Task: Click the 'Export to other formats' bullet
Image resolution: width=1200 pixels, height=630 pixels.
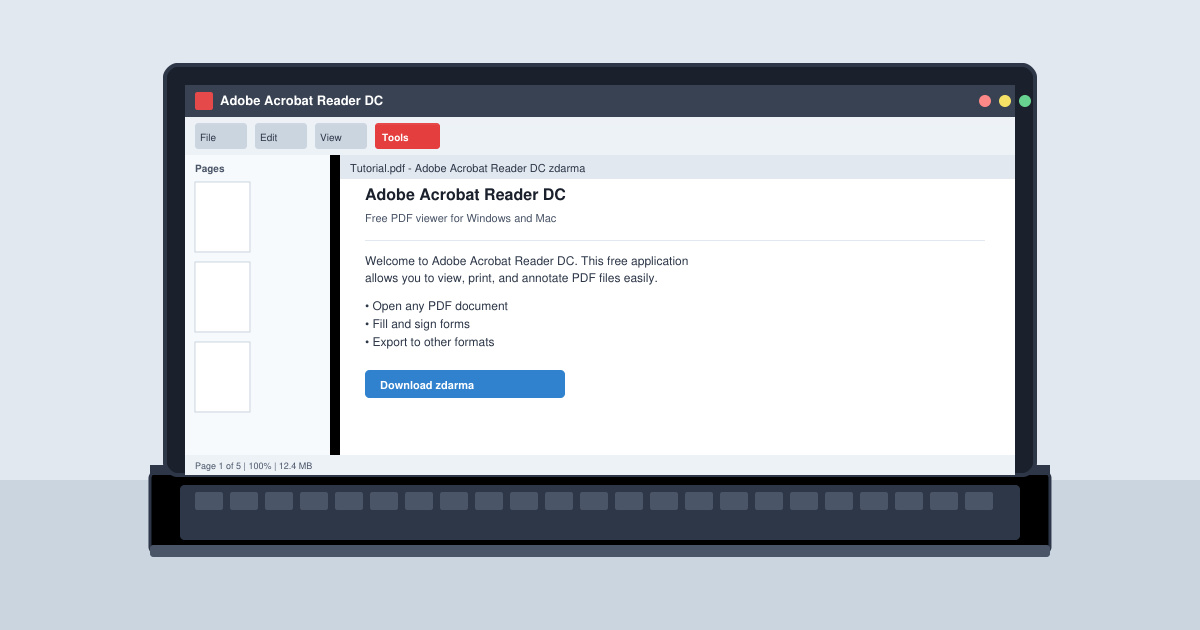Action: click(x=430, y=342)
